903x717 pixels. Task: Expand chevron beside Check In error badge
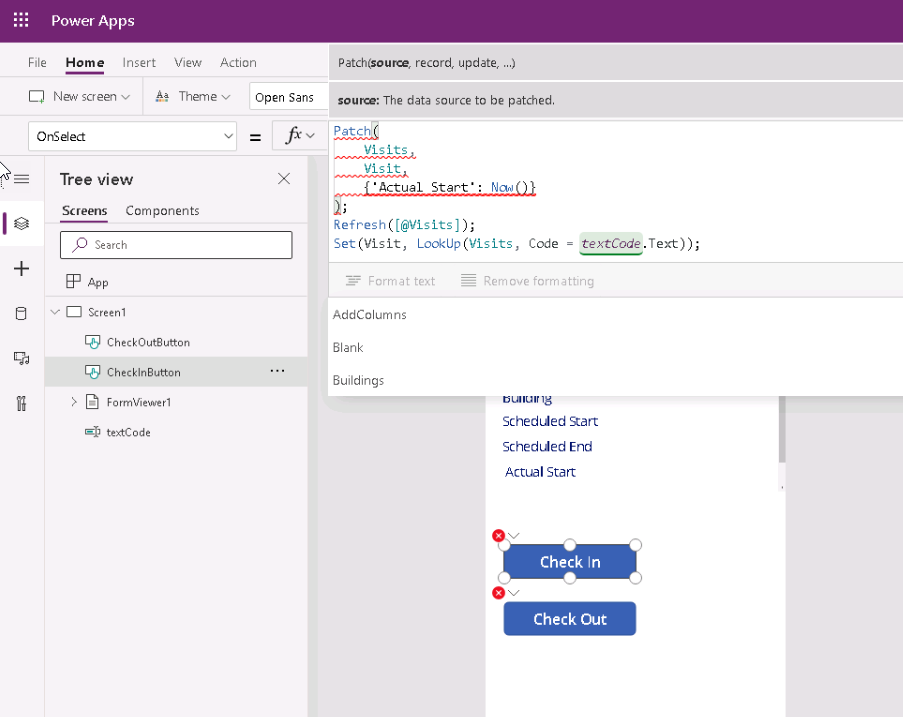click(514, 536)
